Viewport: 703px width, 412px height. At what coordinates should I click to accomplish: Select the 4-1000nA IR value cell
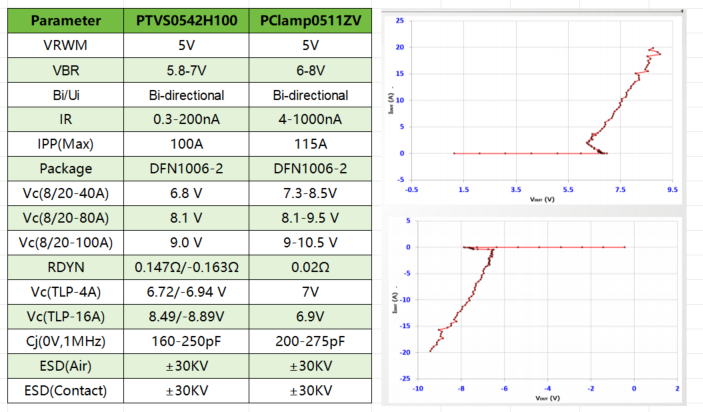(312, 120)
